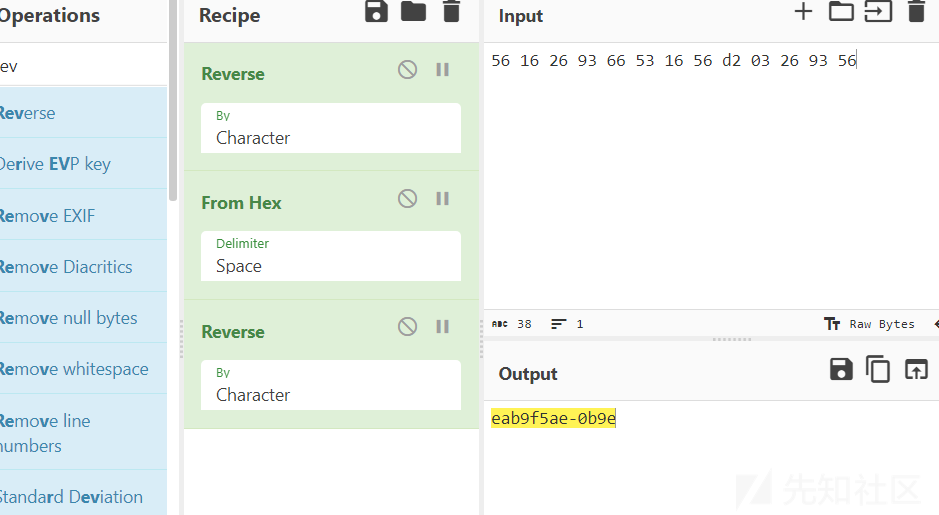Screen dimensions: 939x515
Task: Copy raw output to clipboard
Action: tap(878, 369)
